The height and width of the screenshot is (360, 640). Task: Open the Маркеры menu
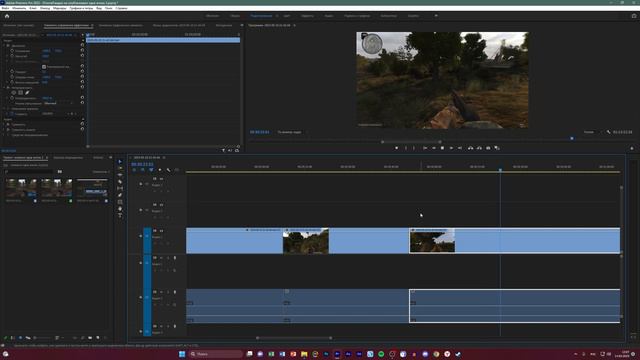[x=60, y=8]
